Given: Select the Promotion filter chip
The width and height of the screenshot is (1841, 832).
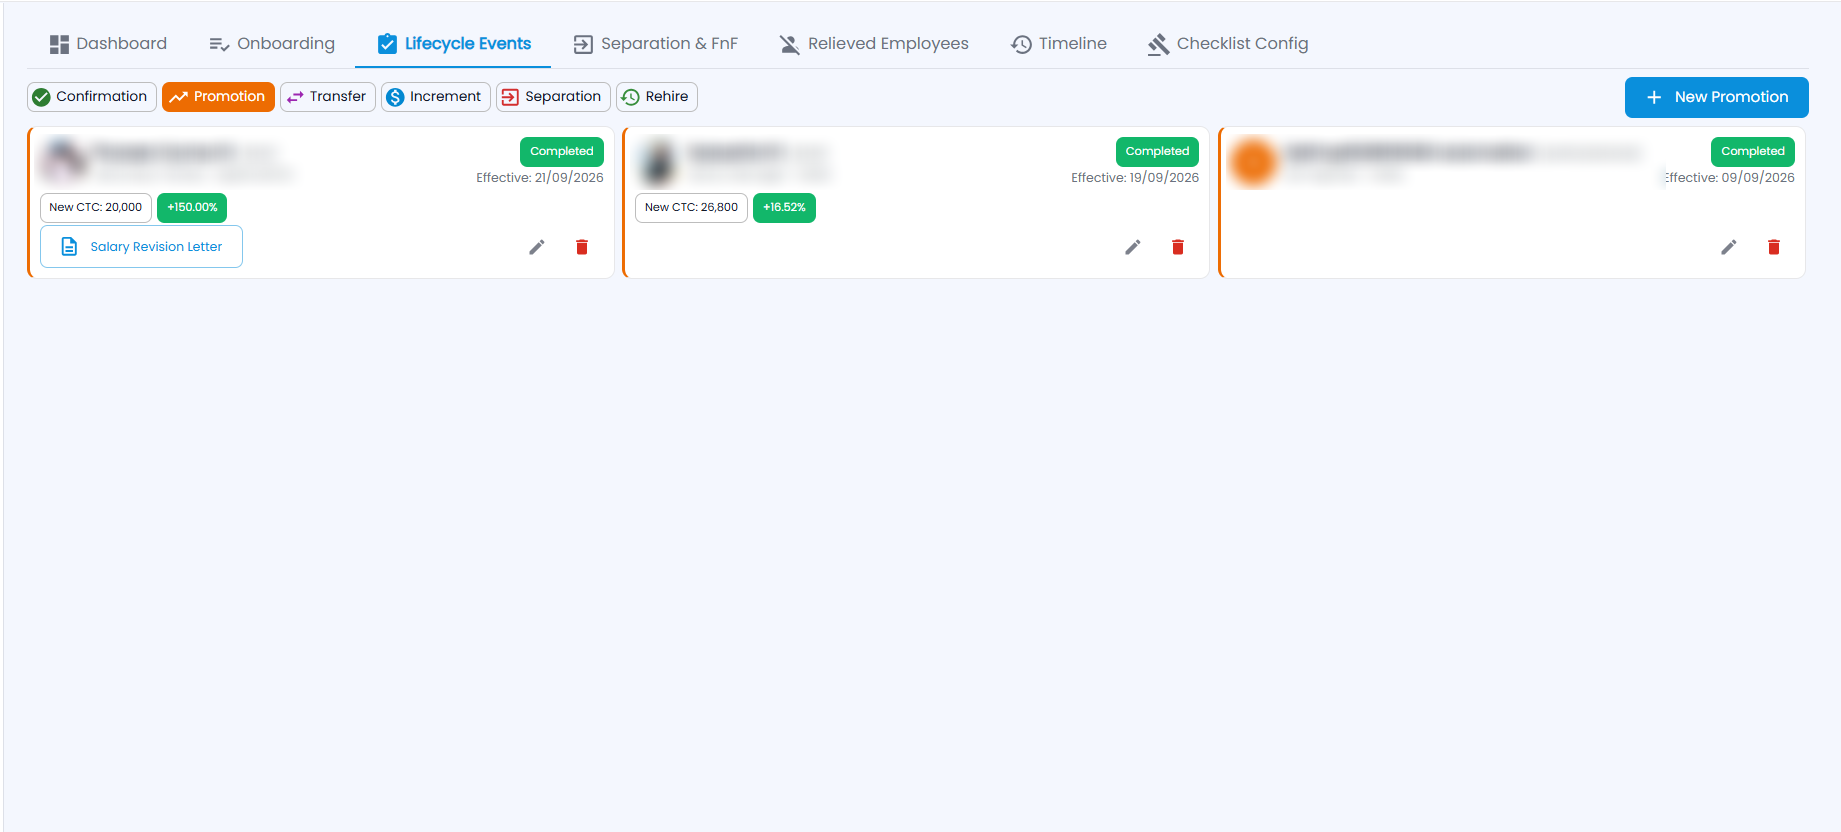Looking at the screenshot, I should tap(218, 97).
